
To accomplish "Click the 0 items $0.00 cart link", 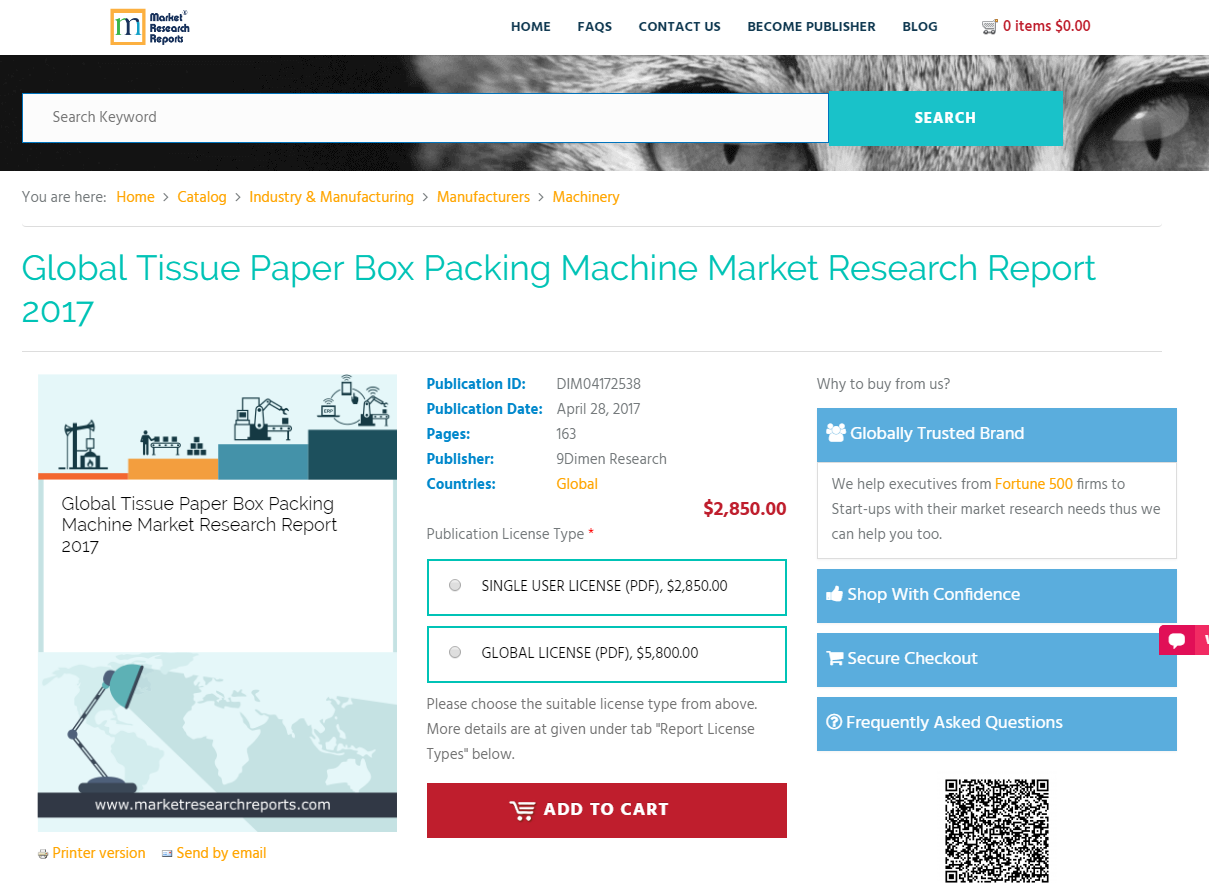I will click(1047, 27).
